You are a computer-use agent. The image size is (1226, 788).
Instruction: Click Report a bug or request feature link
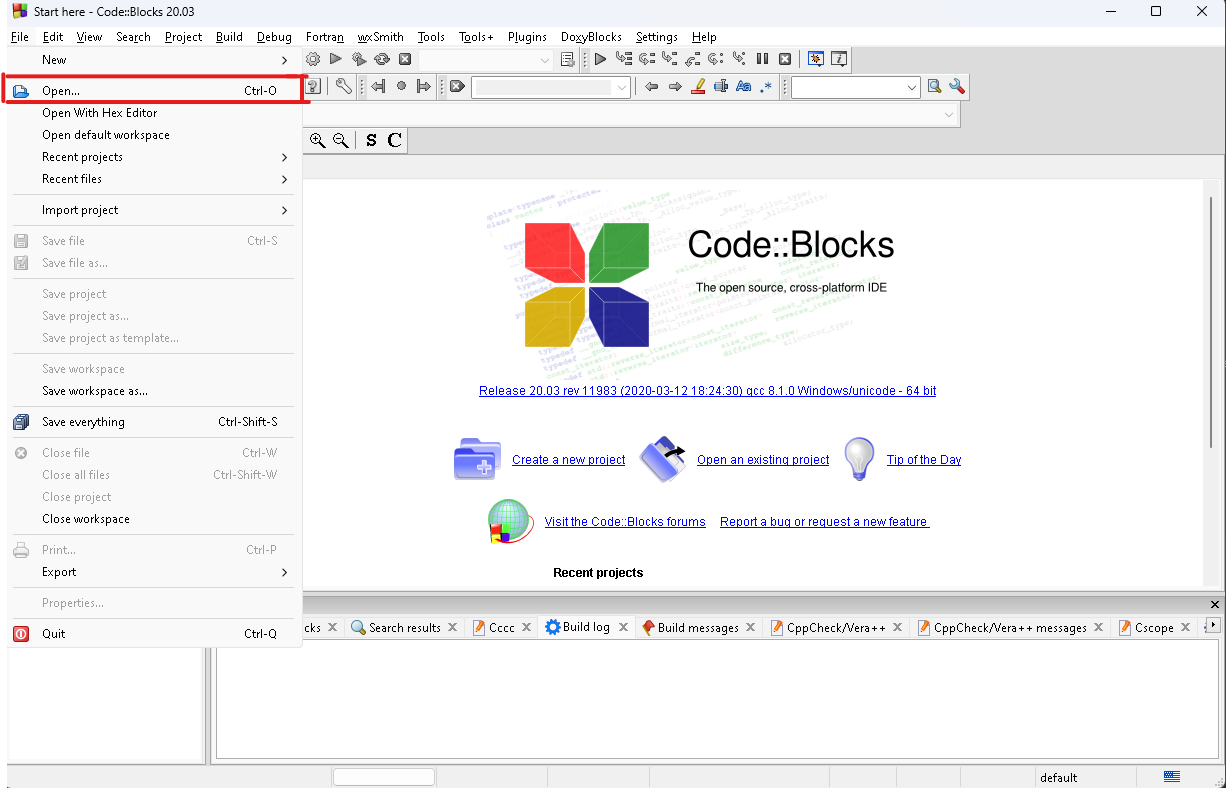[824, 522]
